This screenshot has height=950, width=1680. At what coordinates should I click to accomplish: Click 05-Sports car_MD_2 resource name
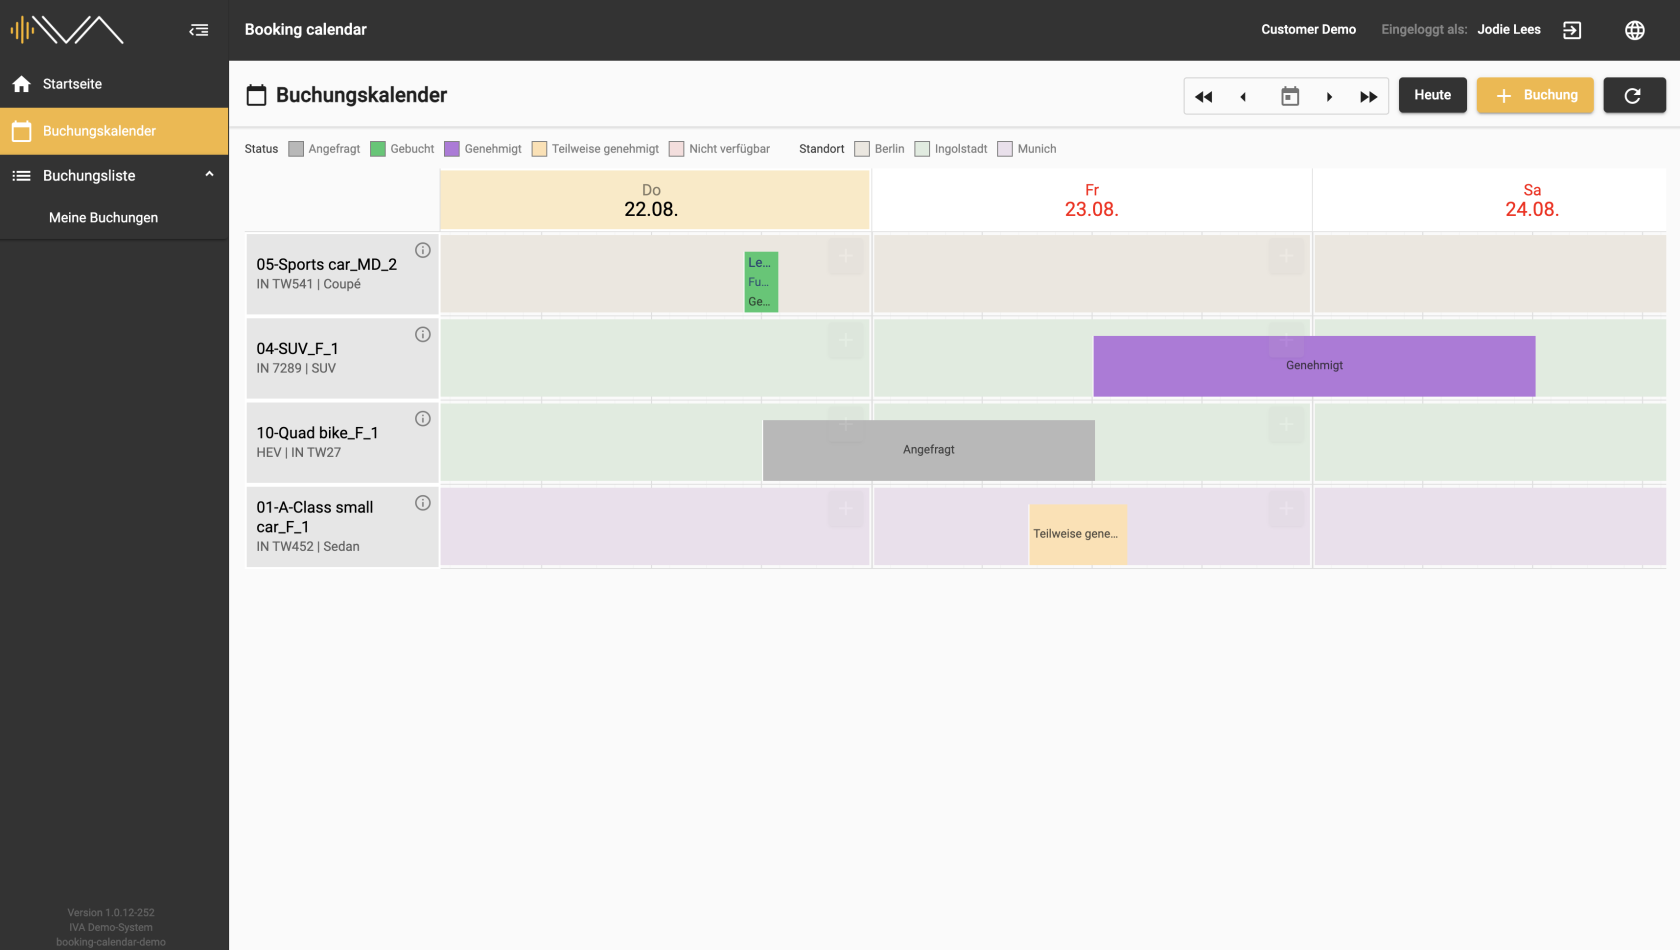326,265
